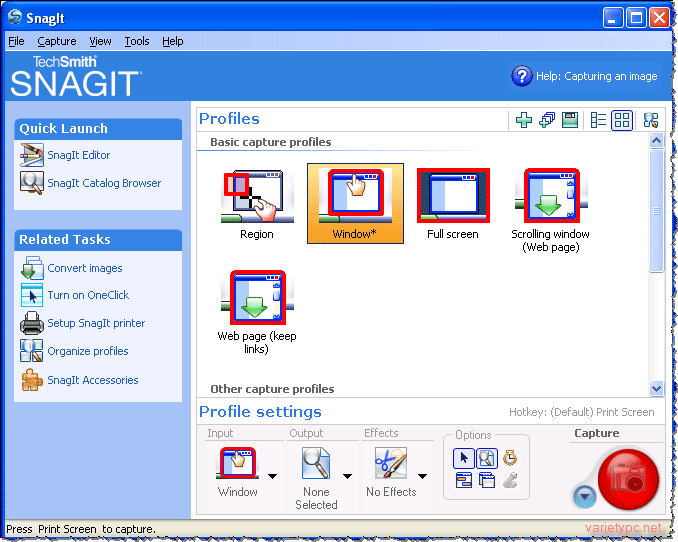The width and height of the screenshot is (678, 542).
Task: Click the puzzle piece Accessories icon
Action: (x=32, y=379)
